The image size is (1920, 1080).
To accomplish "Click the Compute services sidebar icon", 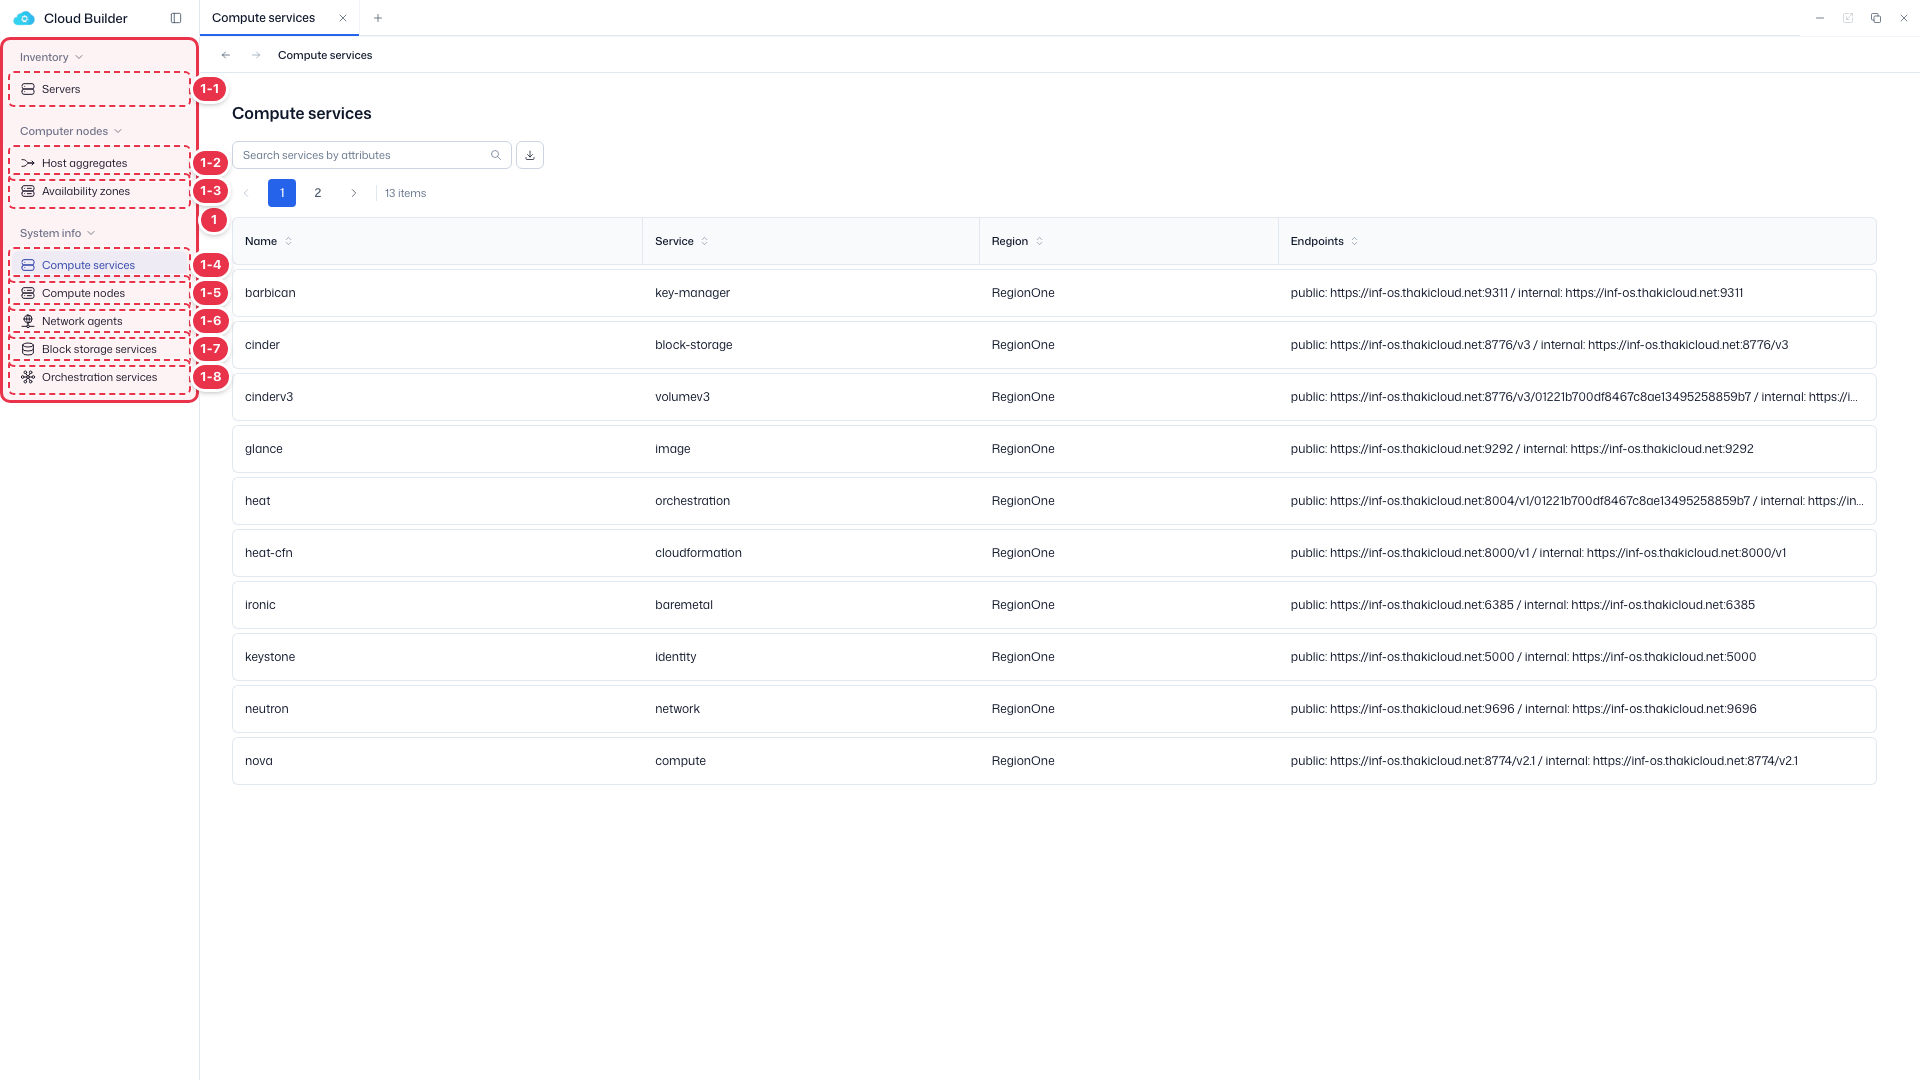I will (x=28, y=265).
